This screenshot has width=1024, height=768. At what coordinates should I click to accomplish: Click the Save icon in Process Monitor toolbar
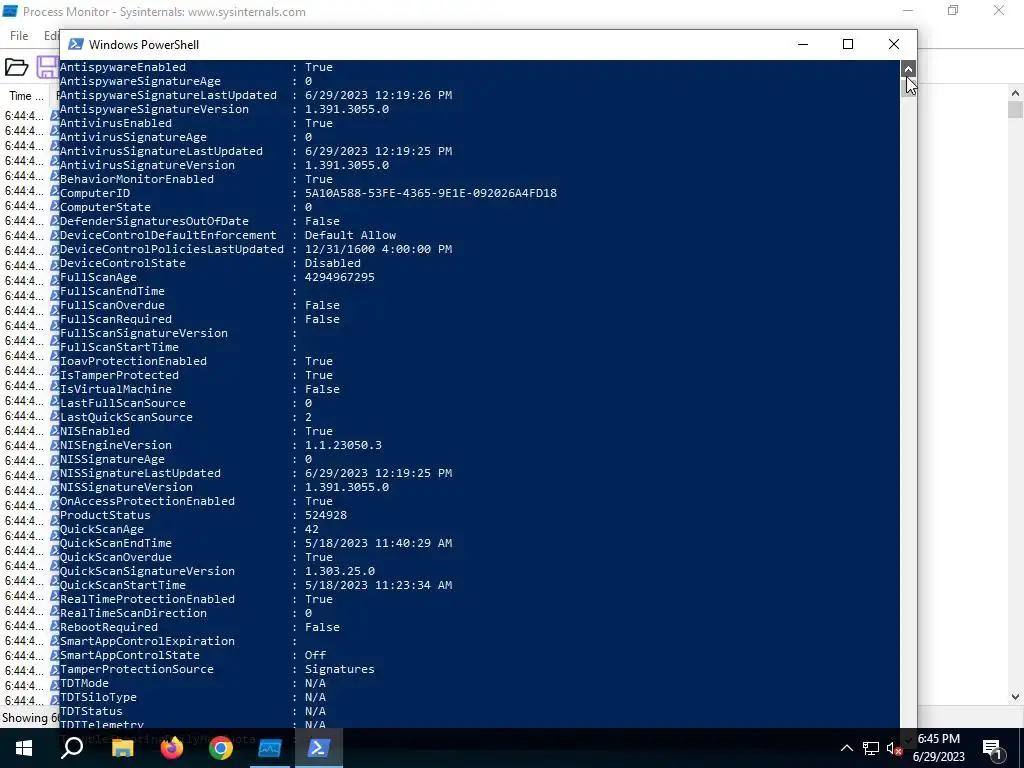click(x=47, y=67)
